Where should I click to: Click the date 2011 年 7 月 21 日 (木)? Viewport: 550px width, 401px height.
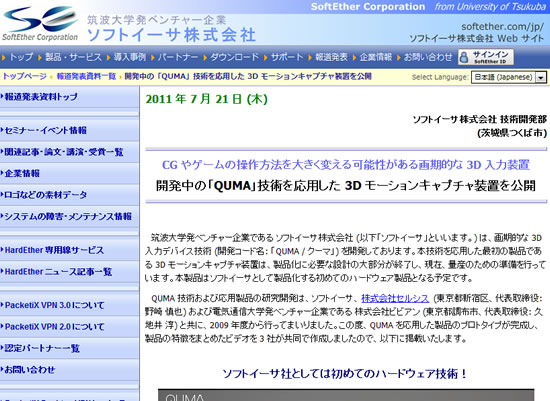pyautogui.click(x=207, y=99)
